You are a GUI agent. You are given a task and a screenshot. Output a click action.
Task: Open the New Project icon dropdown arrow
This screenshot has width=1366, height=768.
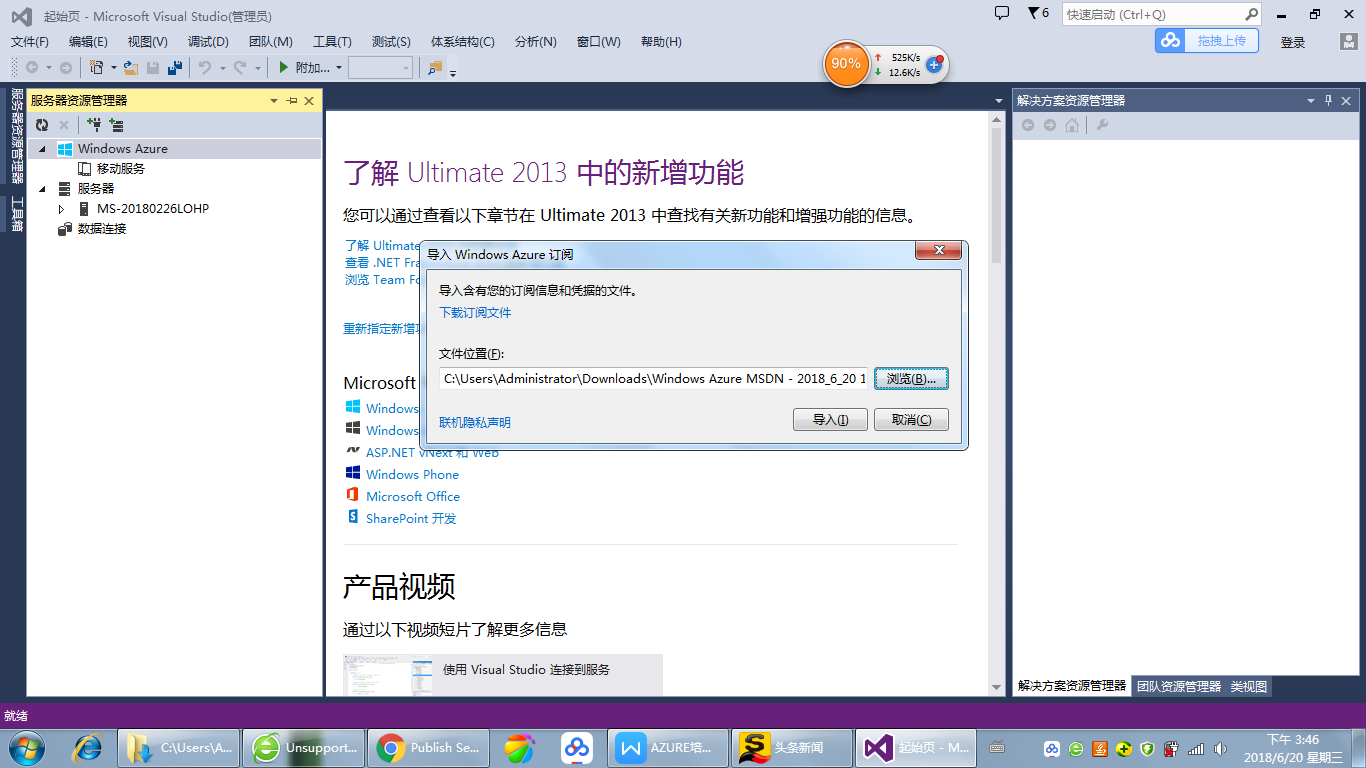coord(113,68)
